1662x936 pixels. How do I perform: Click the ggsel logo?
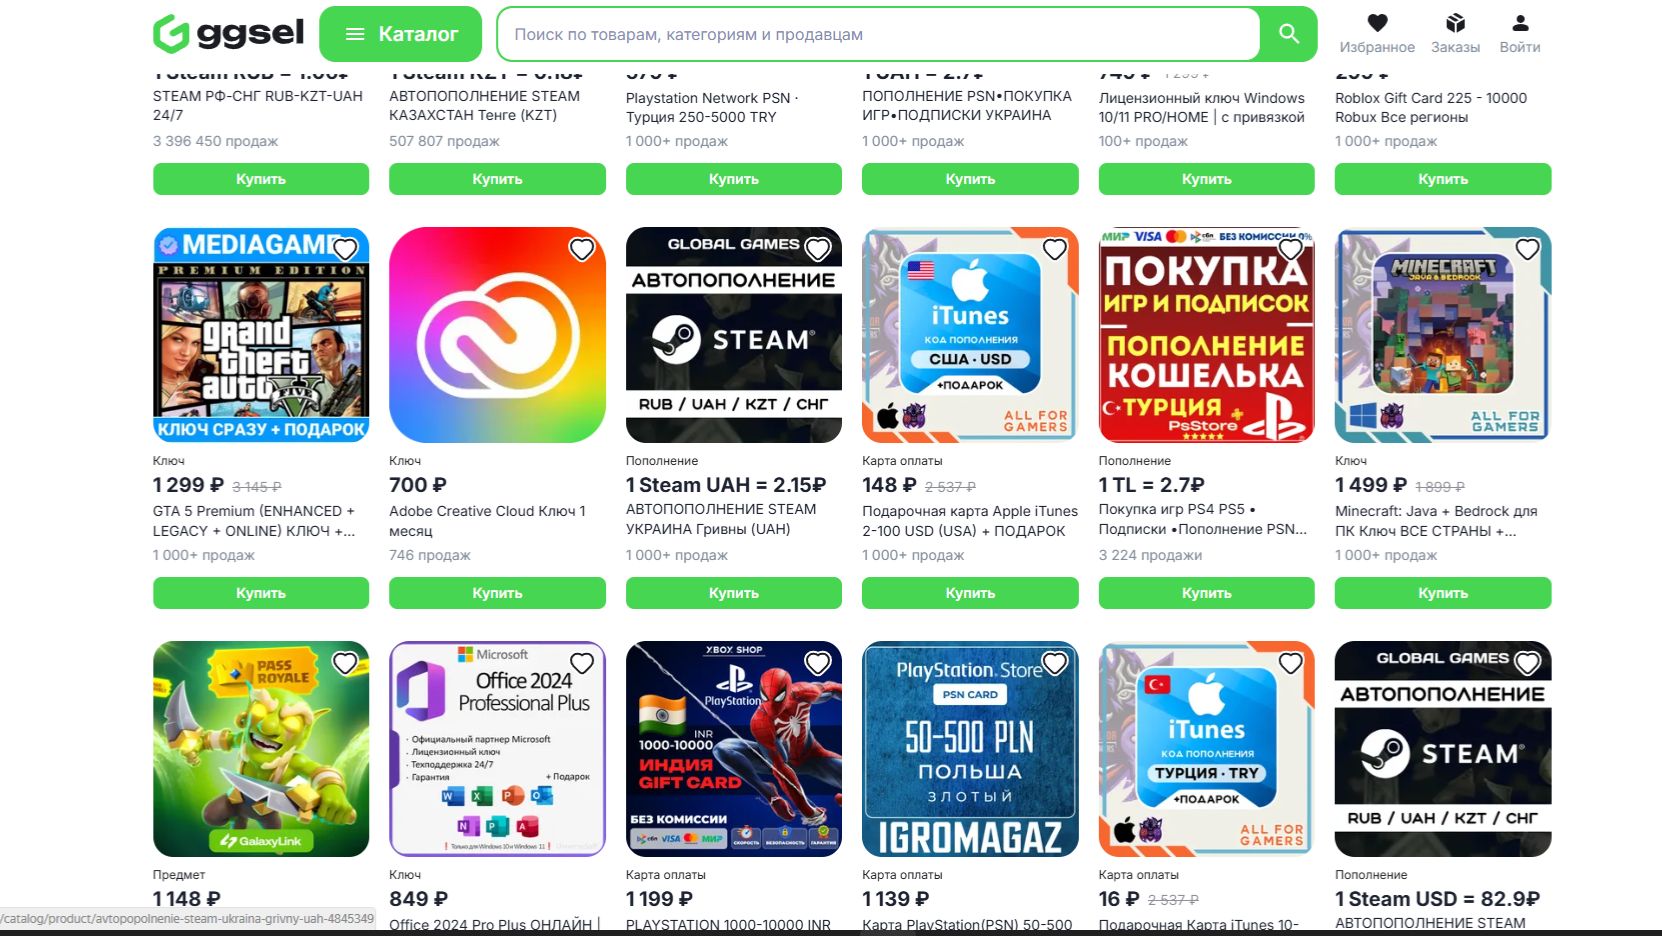click(228, 33)
